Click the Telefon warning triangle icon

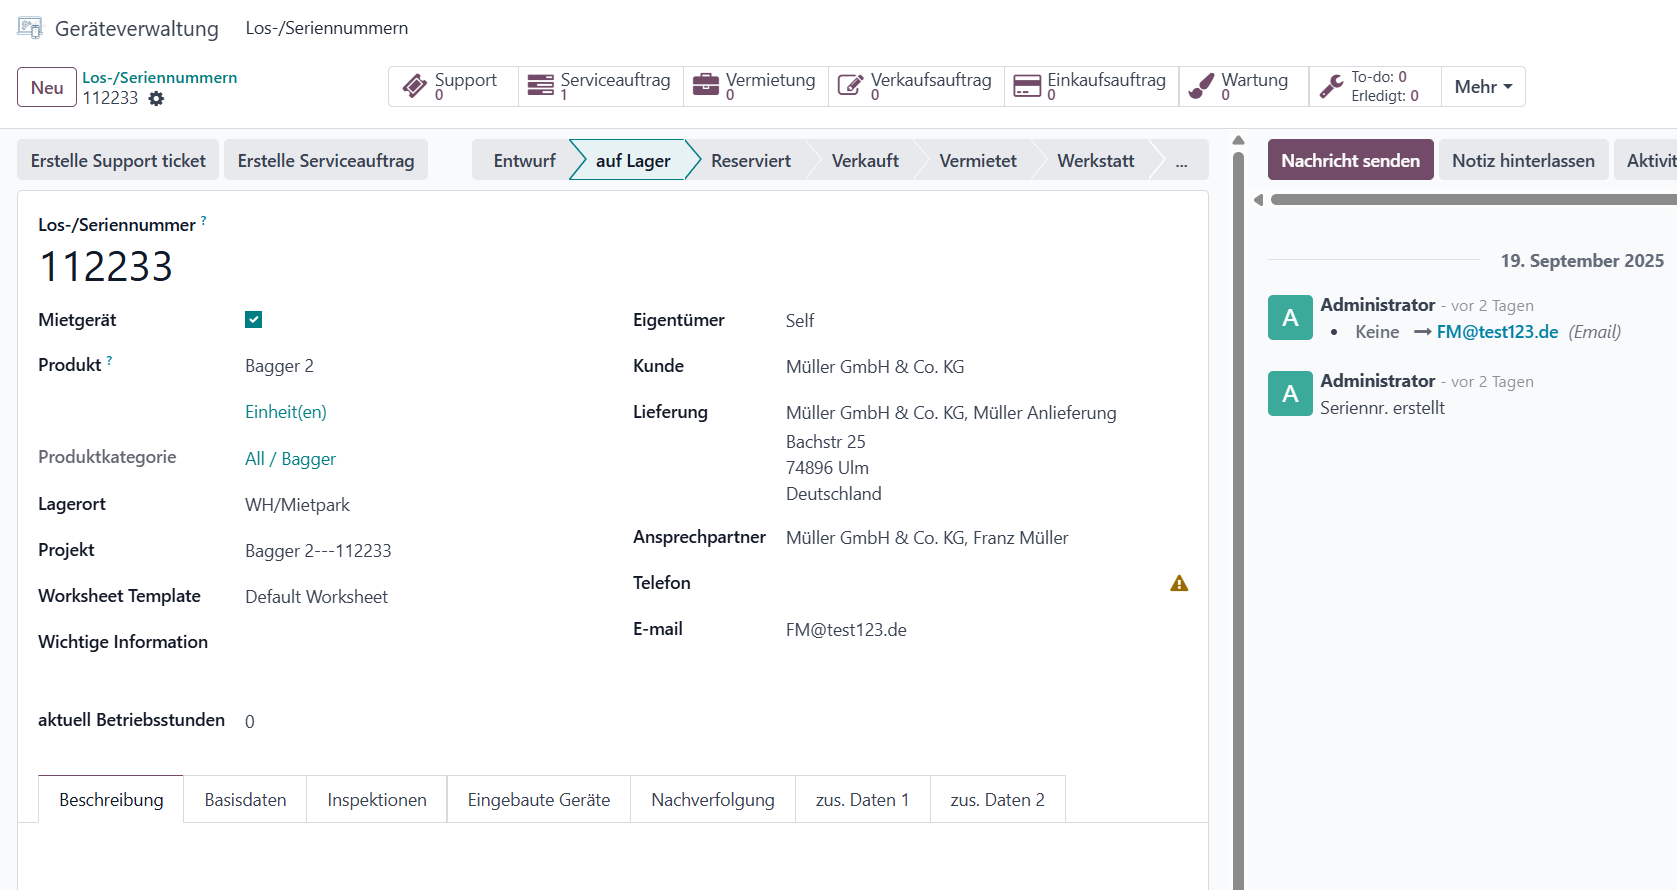coord(1179,583)
